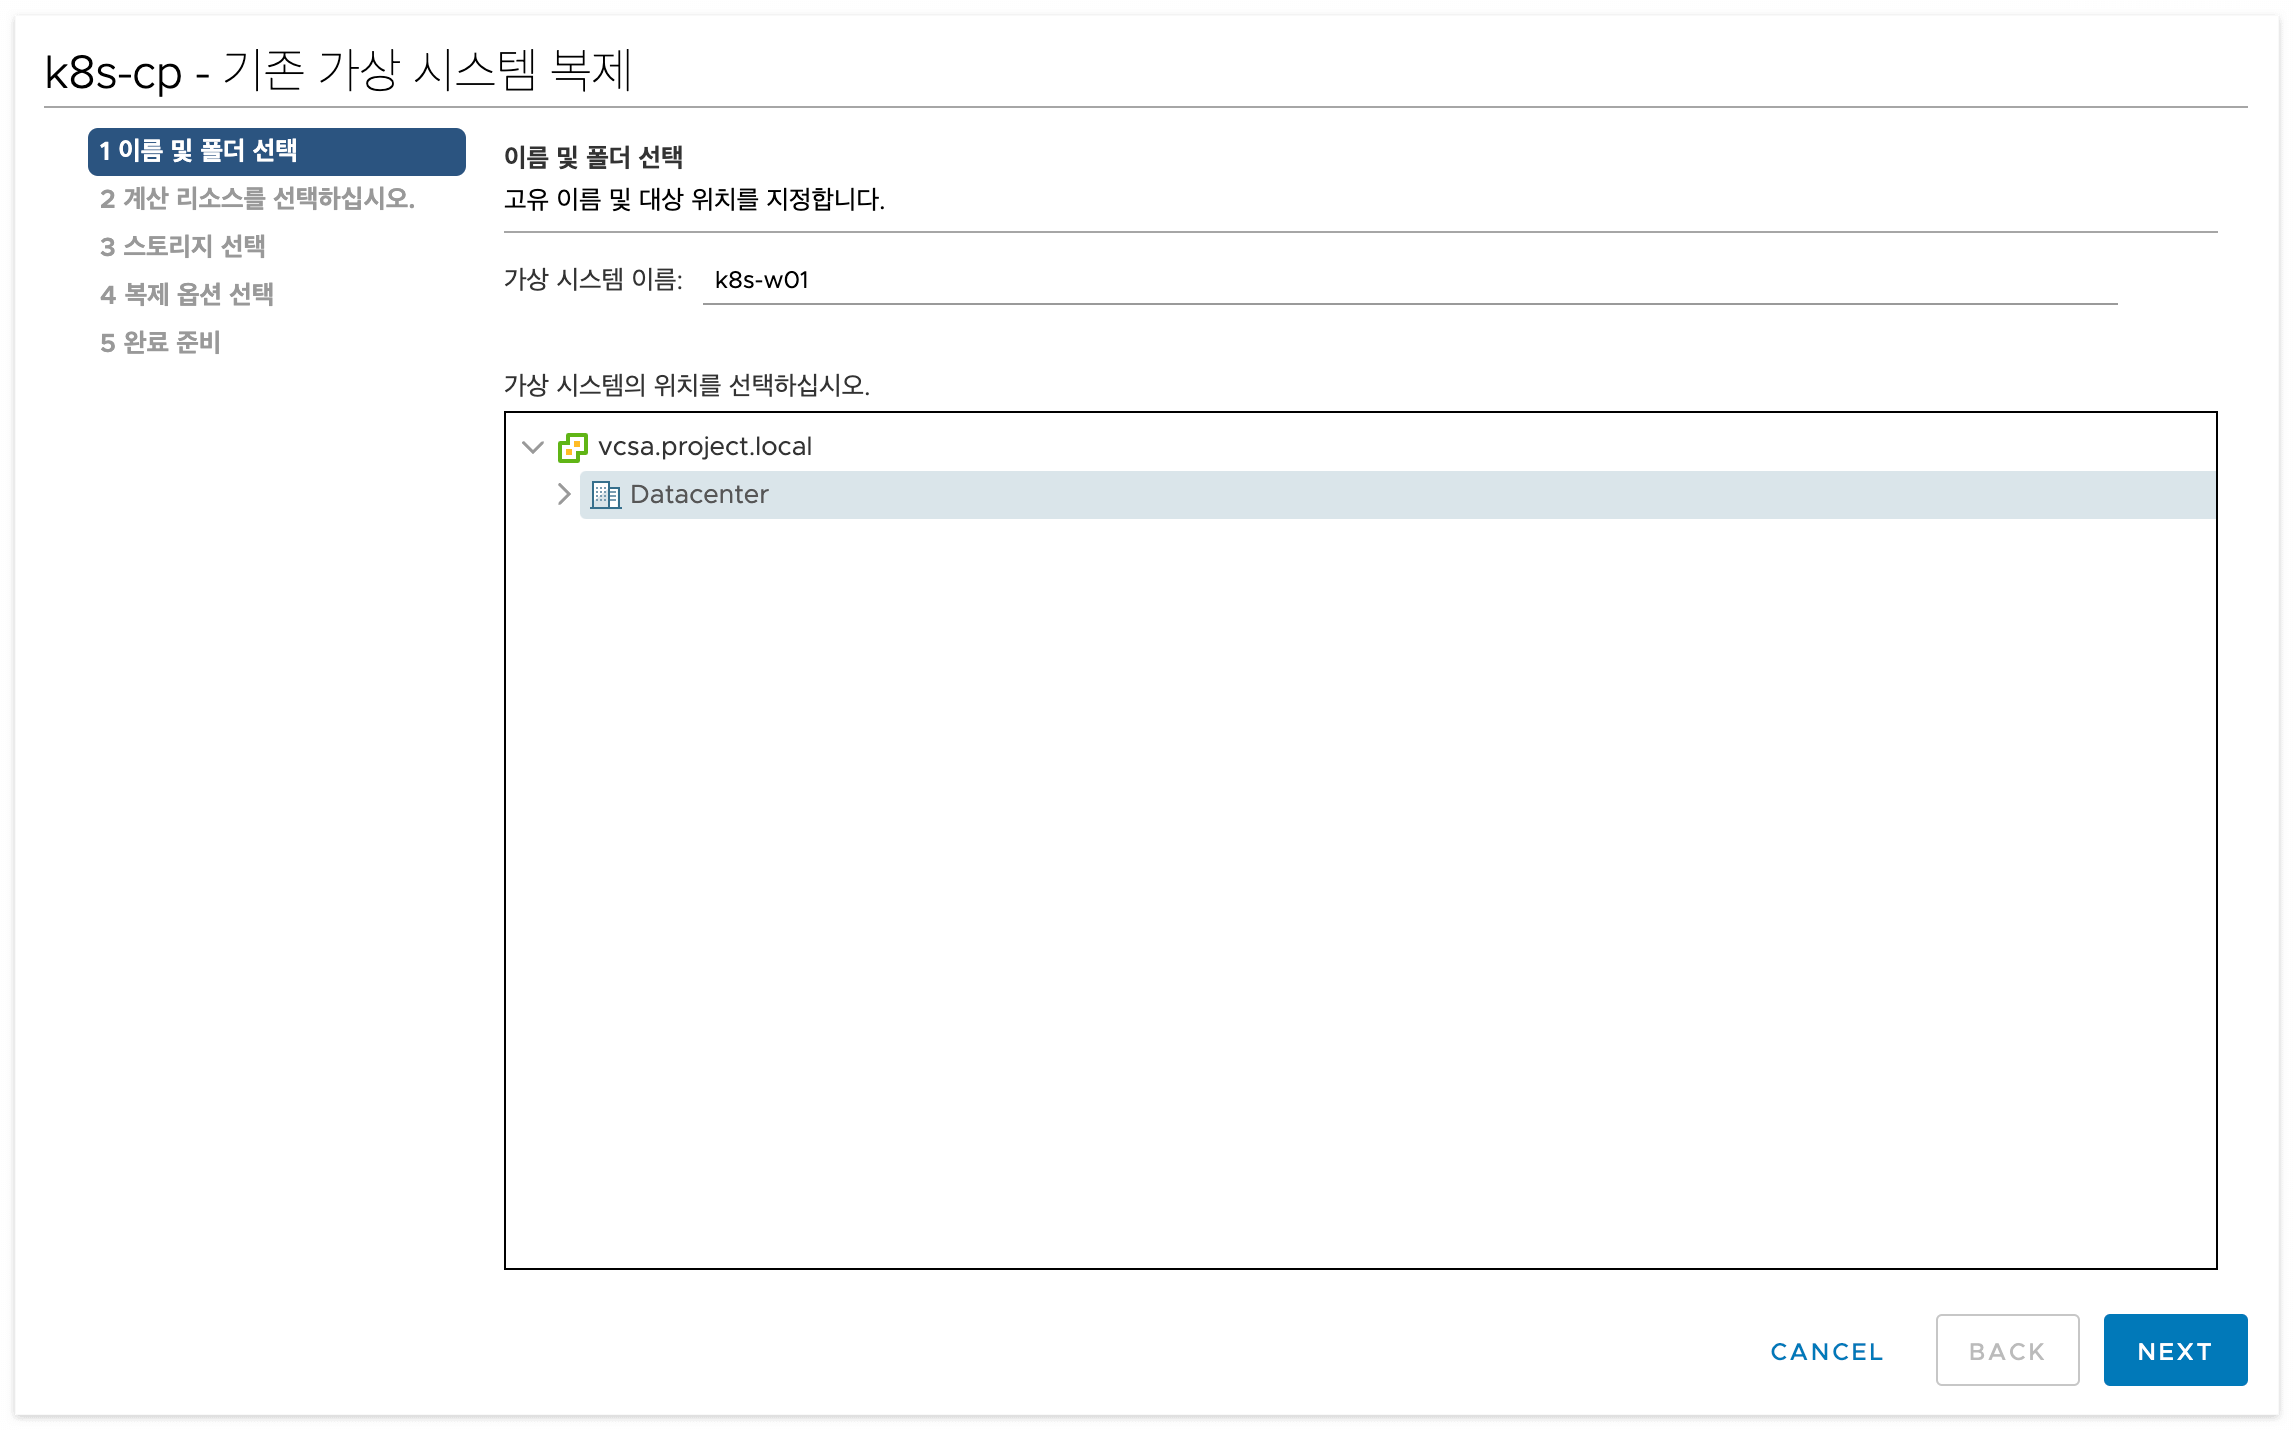The image size is (2294, 1430).
Task: Click the k8s-cp 기존 가상 시스템 복제 dialog title
Action: [x=338, y=71]
